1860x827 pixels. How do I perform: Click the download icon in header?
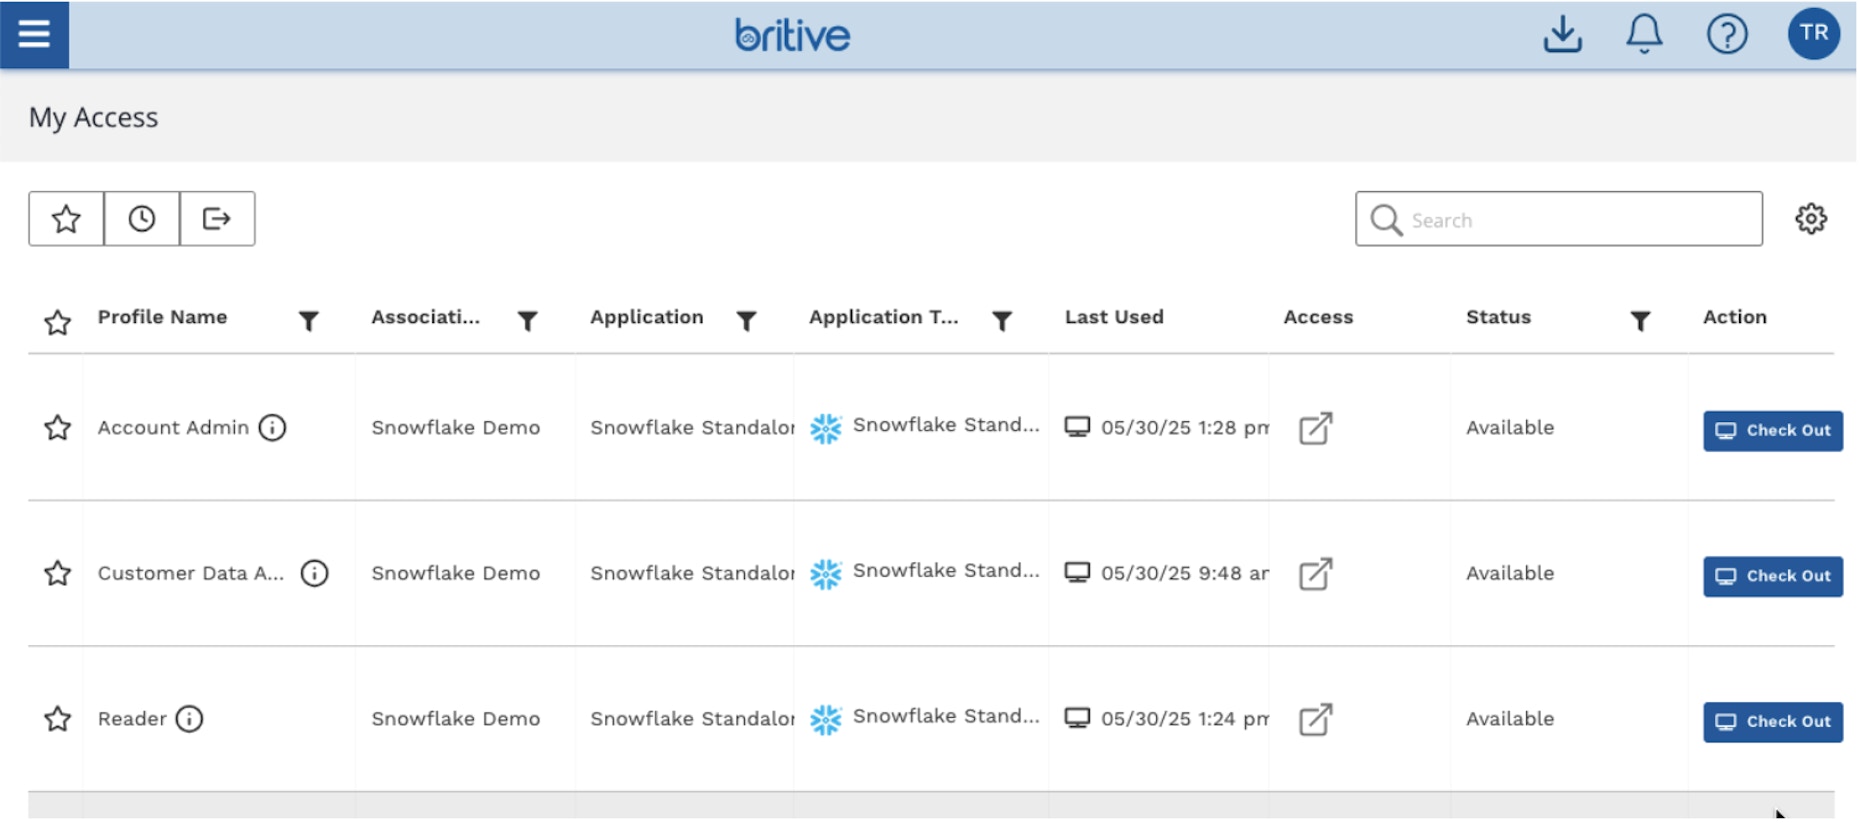tap(1562, 34)
